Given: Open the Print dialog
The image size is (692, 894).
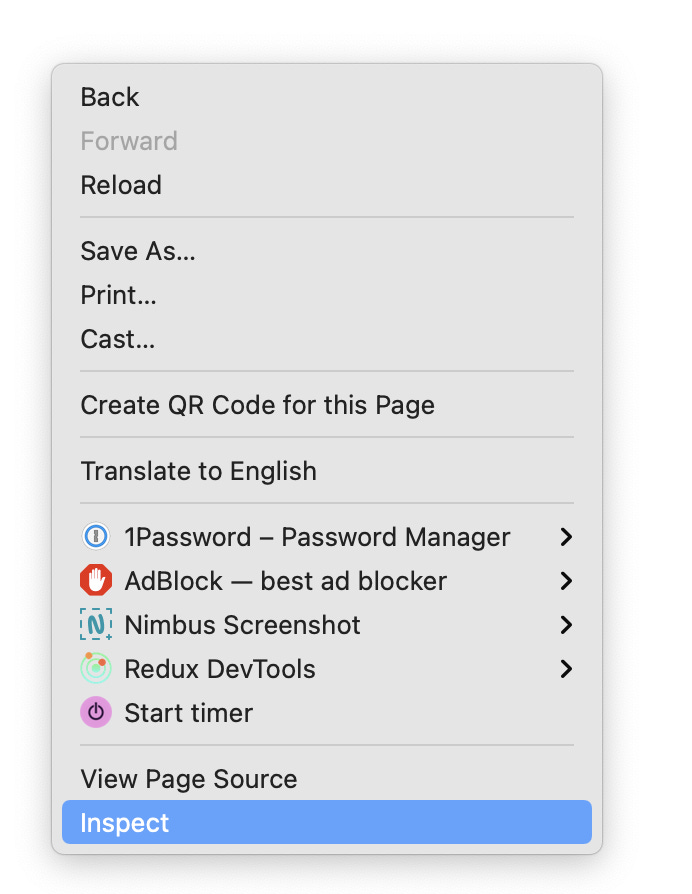Looking at the screenshot, I should (x=118, y=295).
